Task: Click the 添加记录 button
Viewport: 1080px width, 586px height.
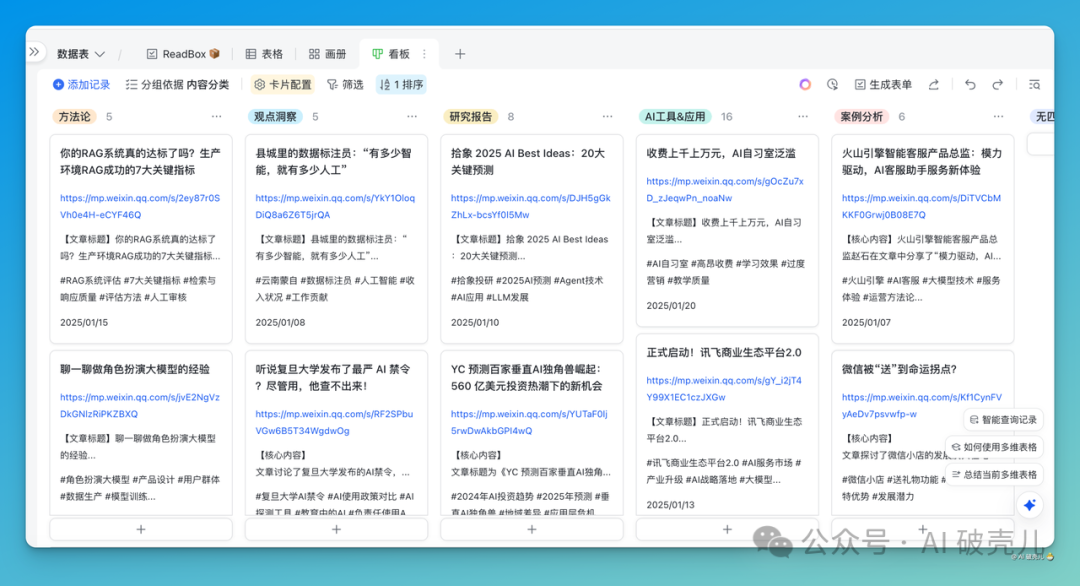Action: (81, 85)
